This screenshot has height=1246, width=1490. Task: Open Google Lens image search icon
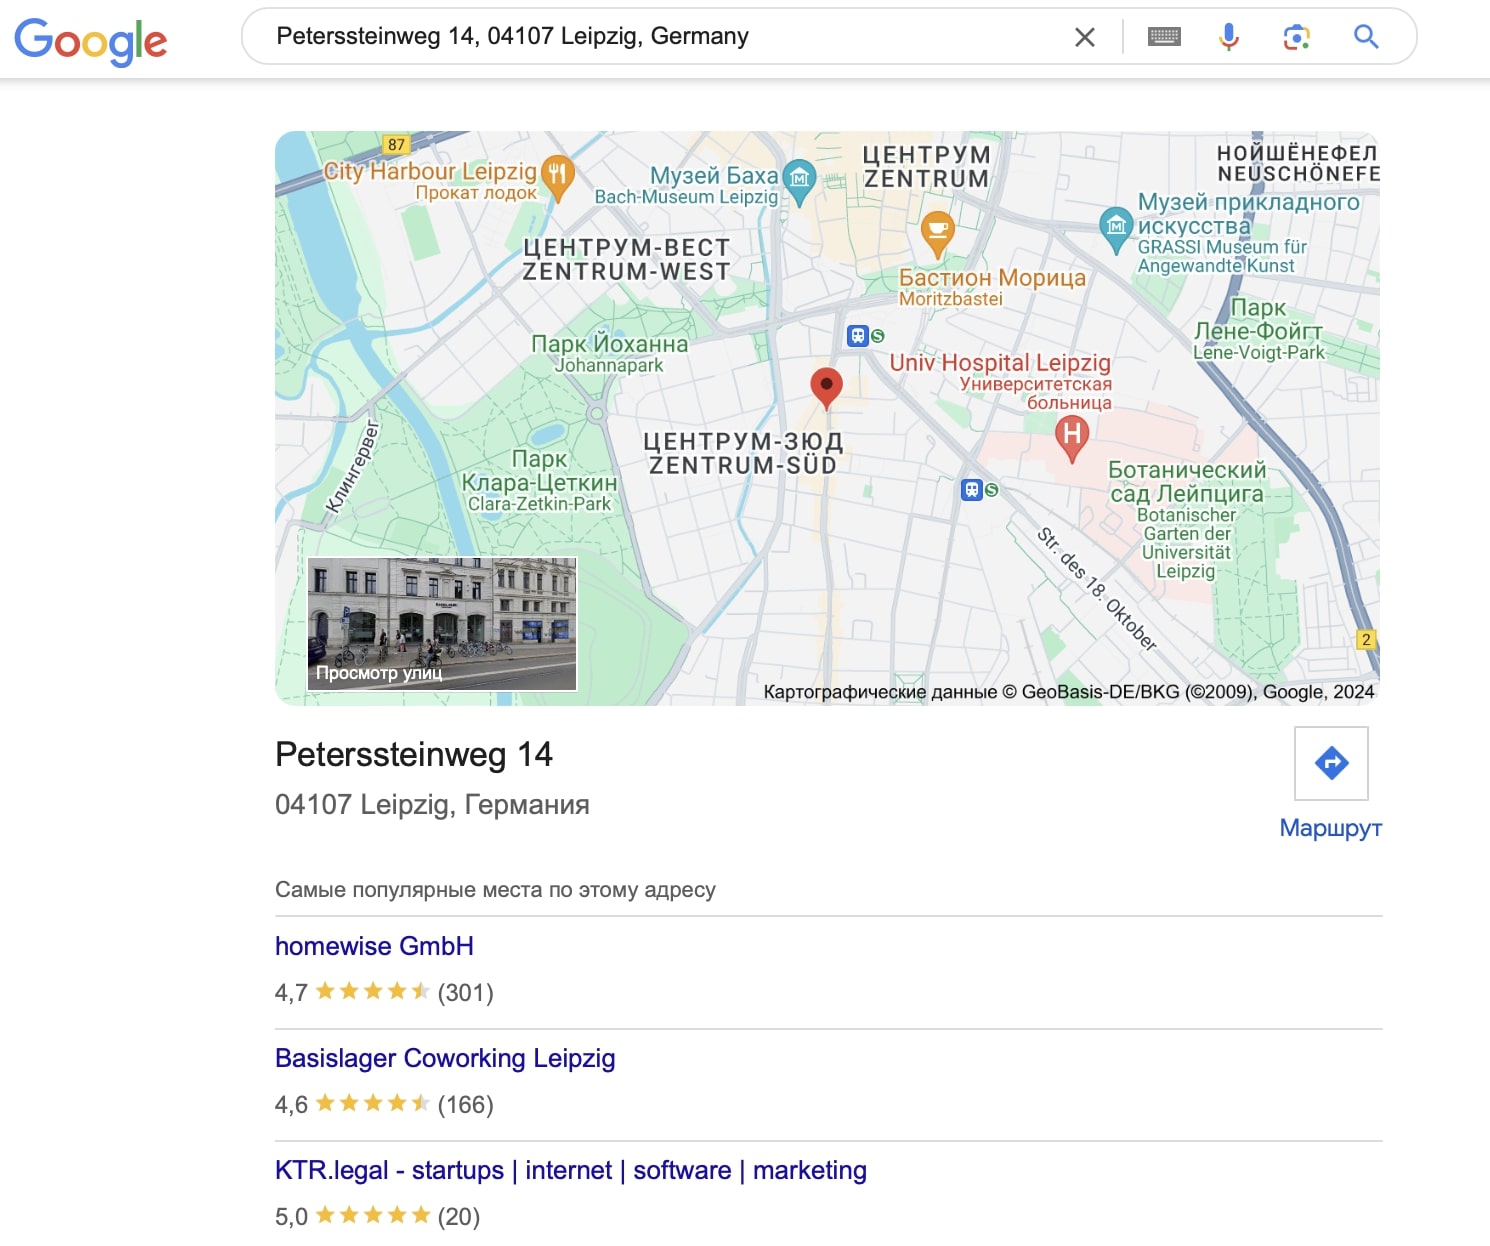(1297, 37)
